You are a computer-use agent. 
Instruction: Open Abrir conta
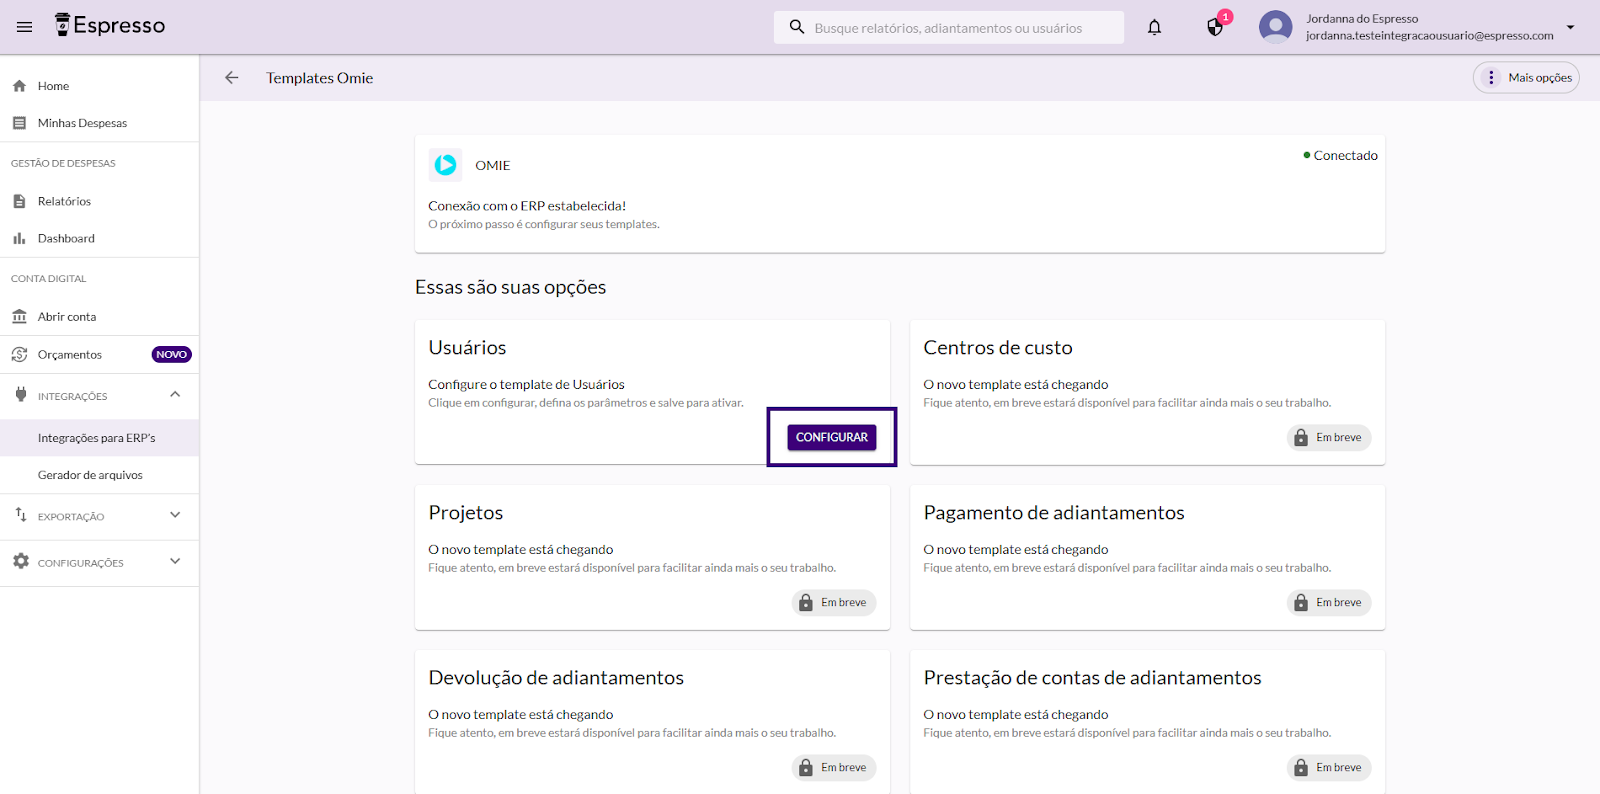99,316
